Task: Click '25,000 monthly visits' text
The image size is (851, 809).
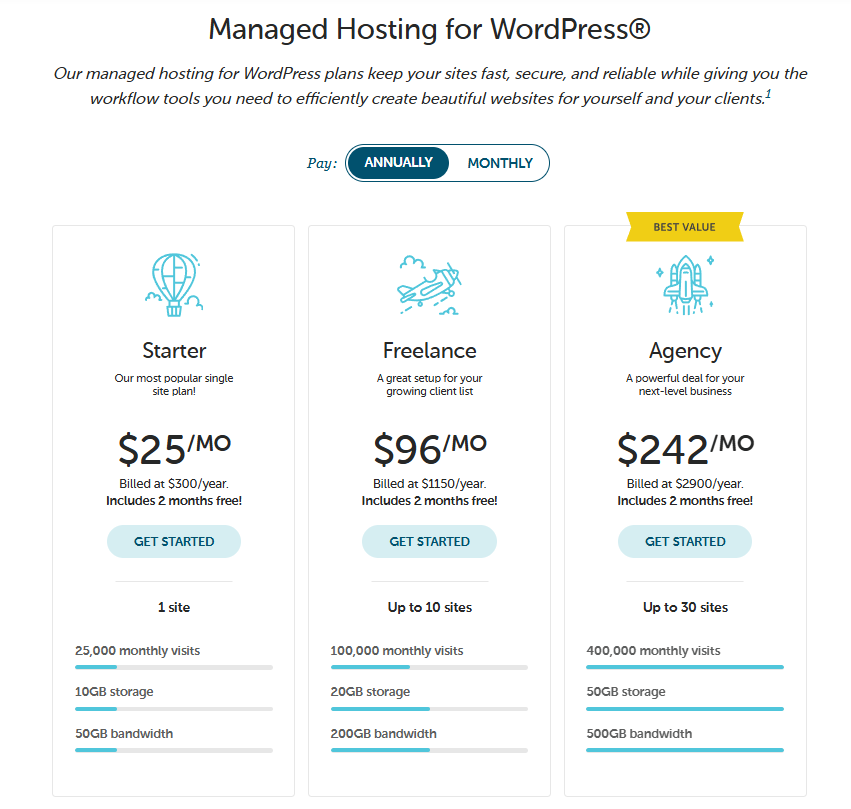Action: [137, 651]
